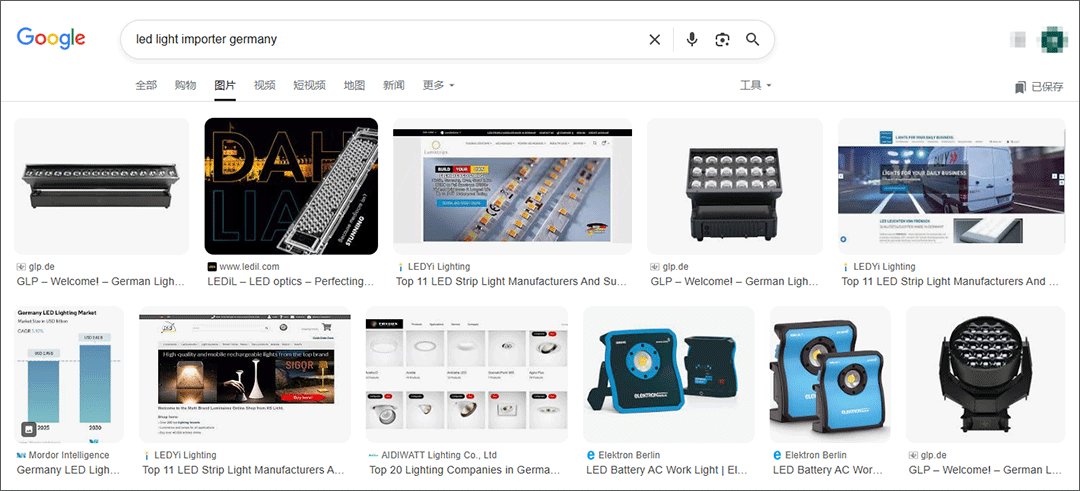Switch to the 地图 tab
Screen dimensions: 1080x491
click(x=354, y=85)
